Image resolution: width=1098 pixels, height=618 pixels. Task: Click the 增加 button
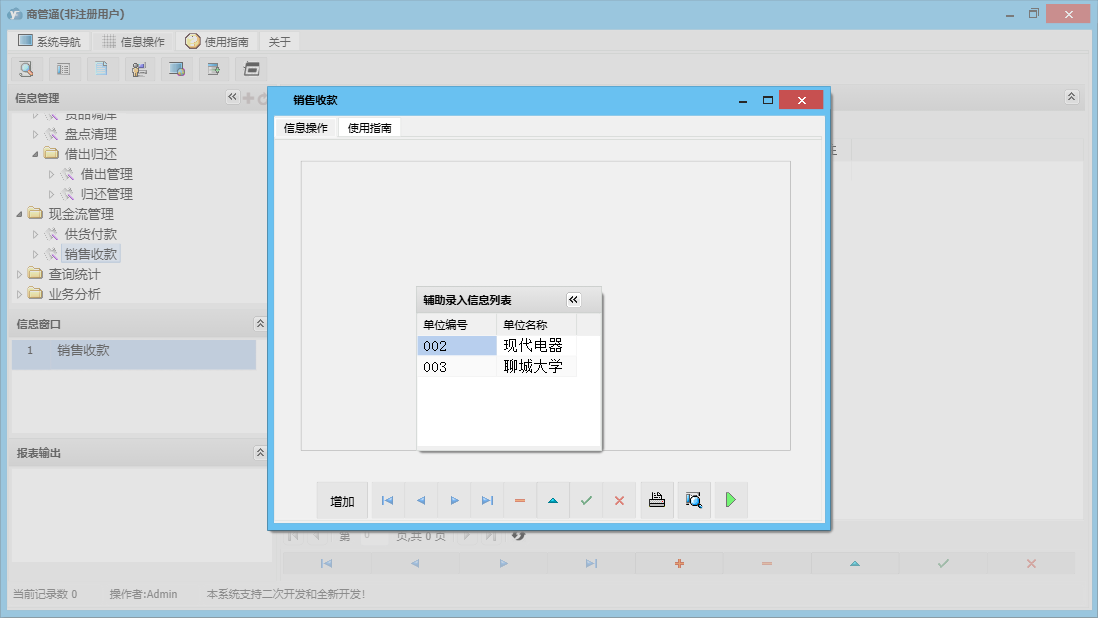342,500
